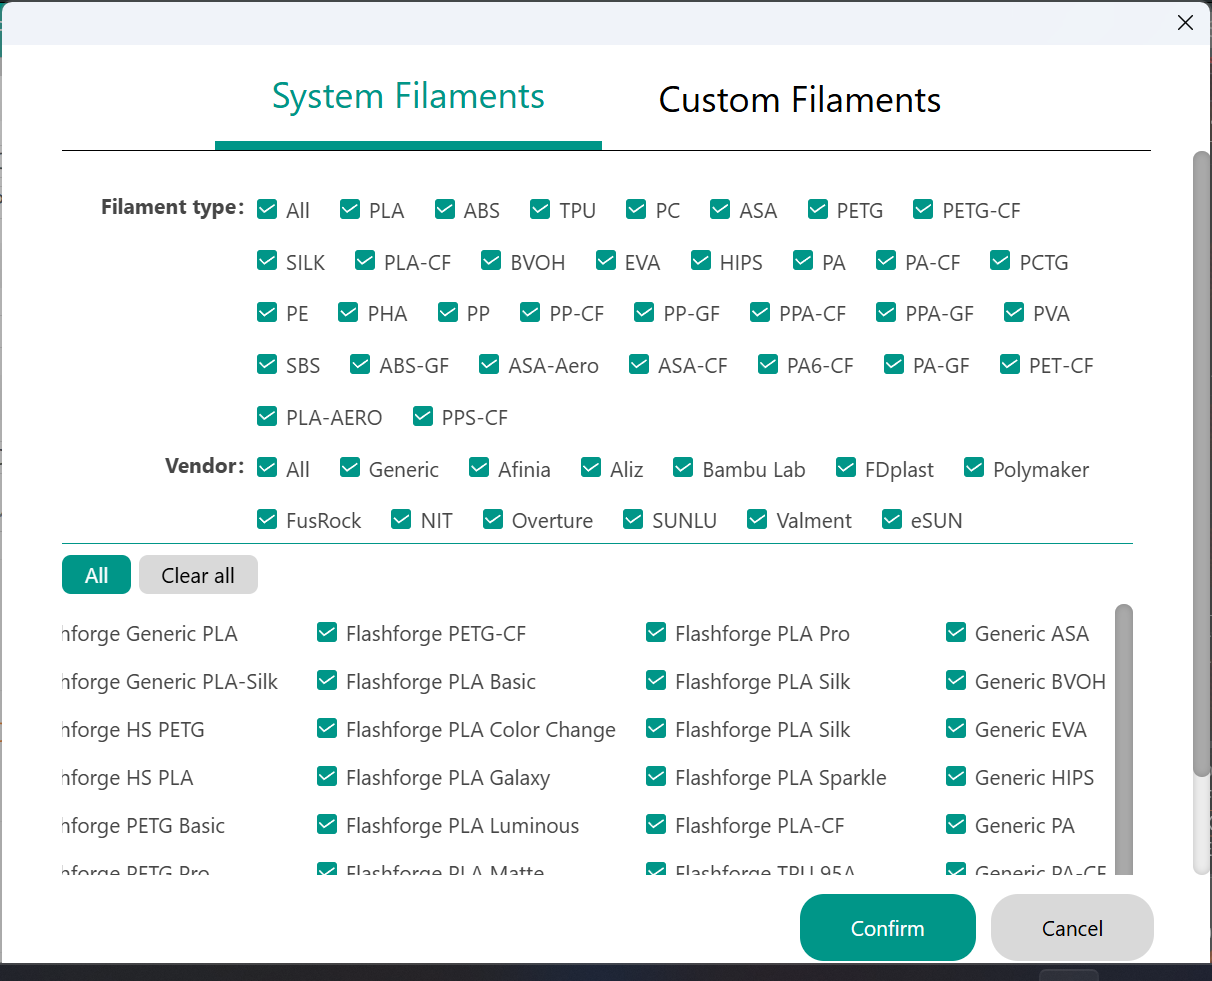Screen dimensions: 1212x981
Task: Uncheck the PA-GF filament type
Action: (x=894, y=364)
